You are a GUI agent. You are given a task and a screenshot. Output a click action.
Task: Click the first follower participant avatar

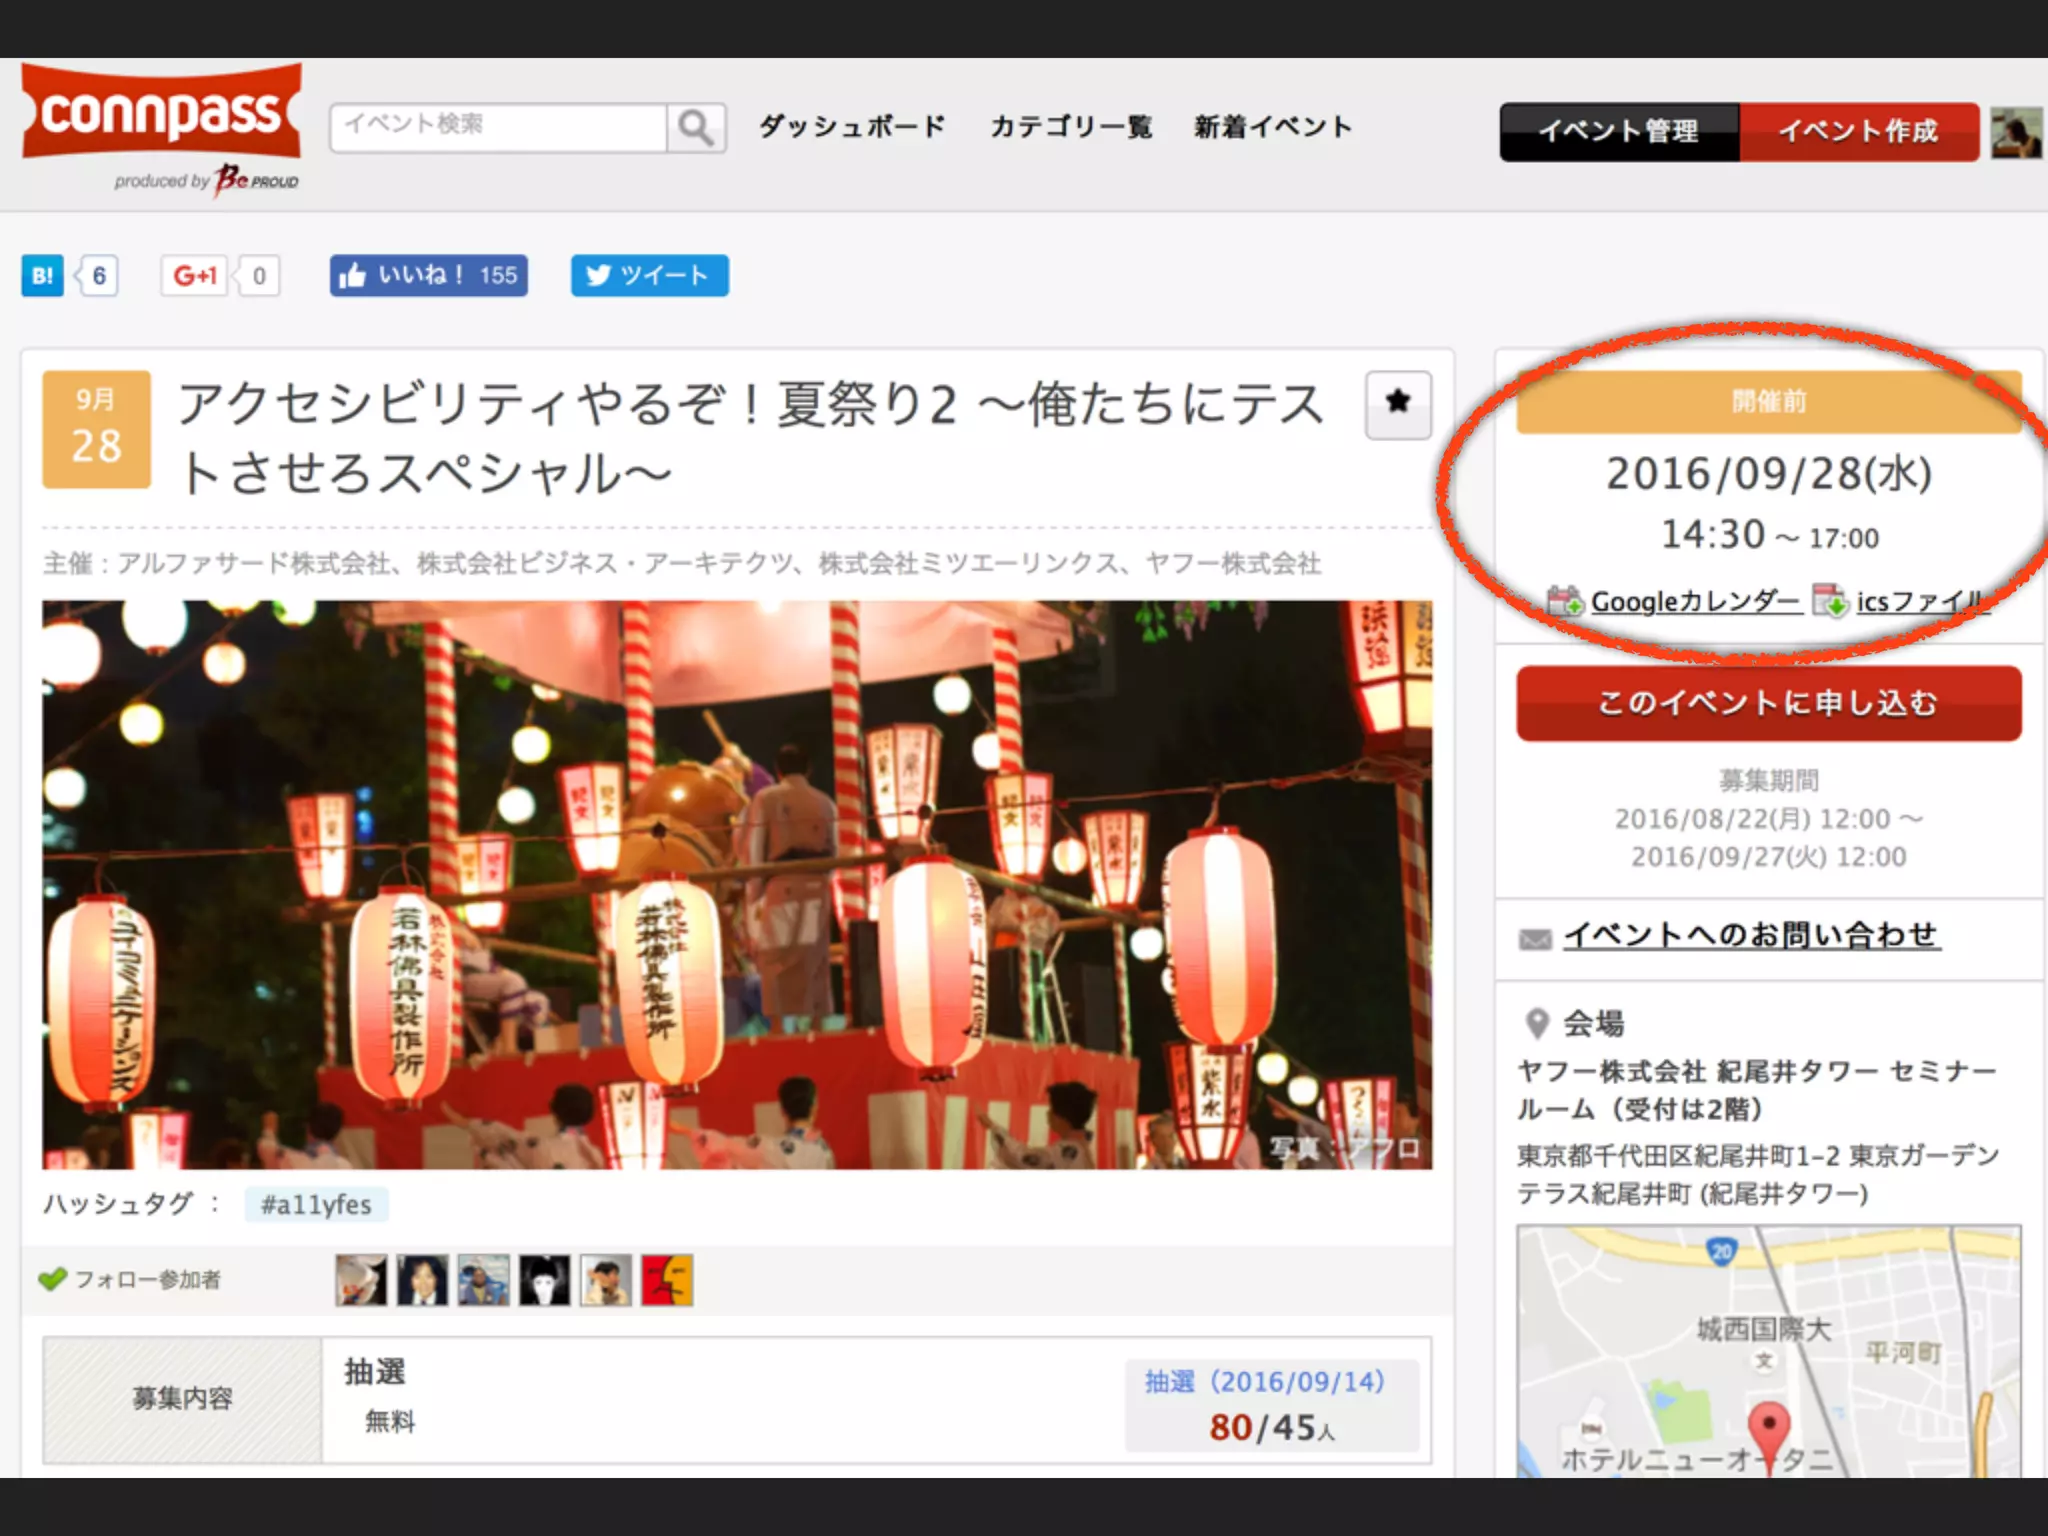(x=361, y=1280)
